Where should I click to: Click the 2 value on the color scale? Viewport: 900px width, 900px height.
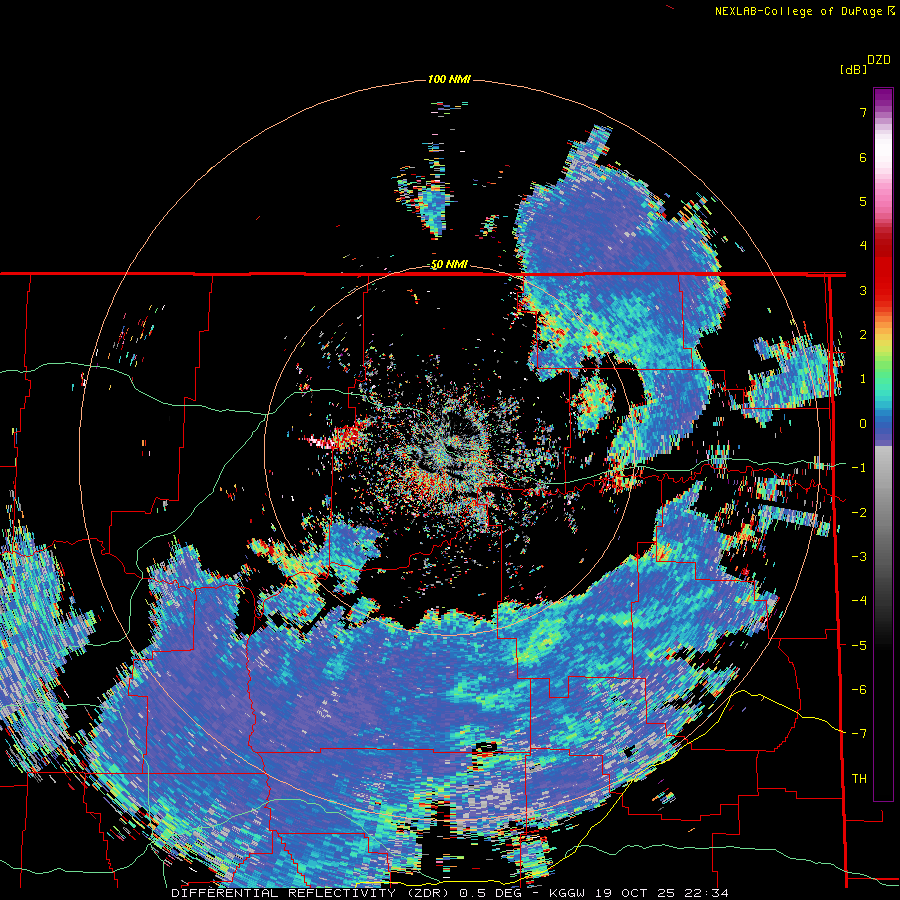(863, 335)
